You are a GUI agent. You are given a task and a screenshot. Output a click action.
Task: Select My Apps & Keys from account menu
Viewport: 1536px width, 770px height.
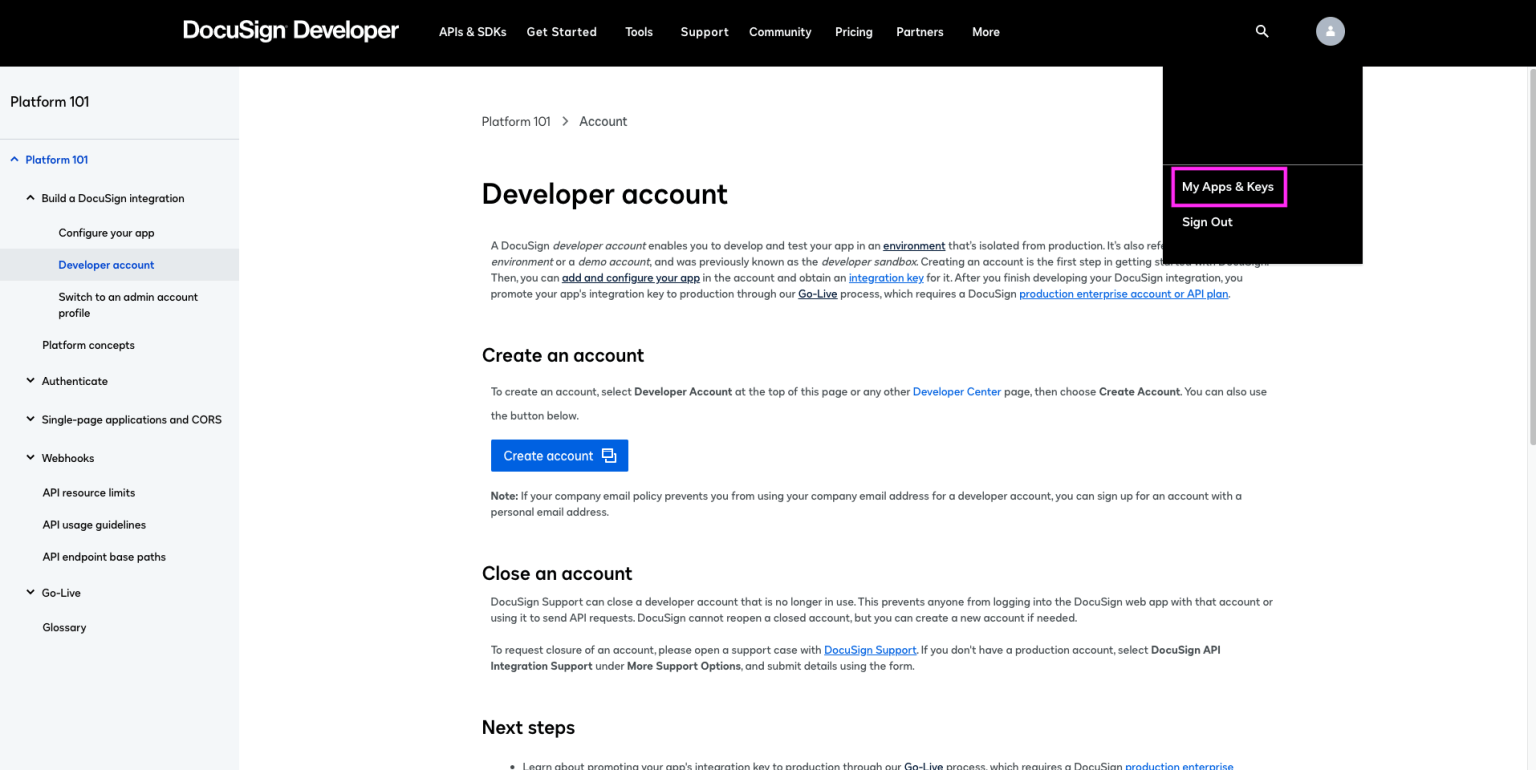click(x=1228, y=186)
